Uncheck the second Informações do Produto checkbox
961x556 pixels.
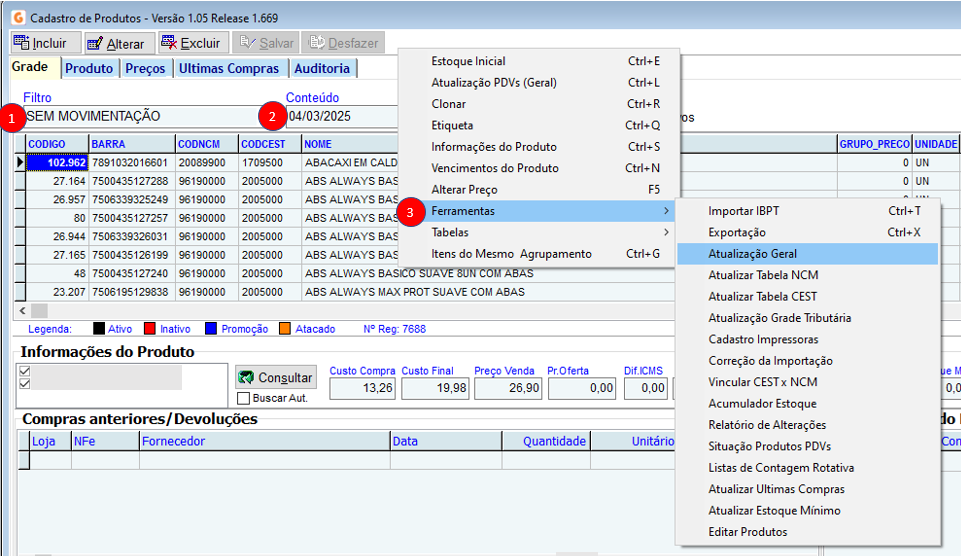point(25,383)
